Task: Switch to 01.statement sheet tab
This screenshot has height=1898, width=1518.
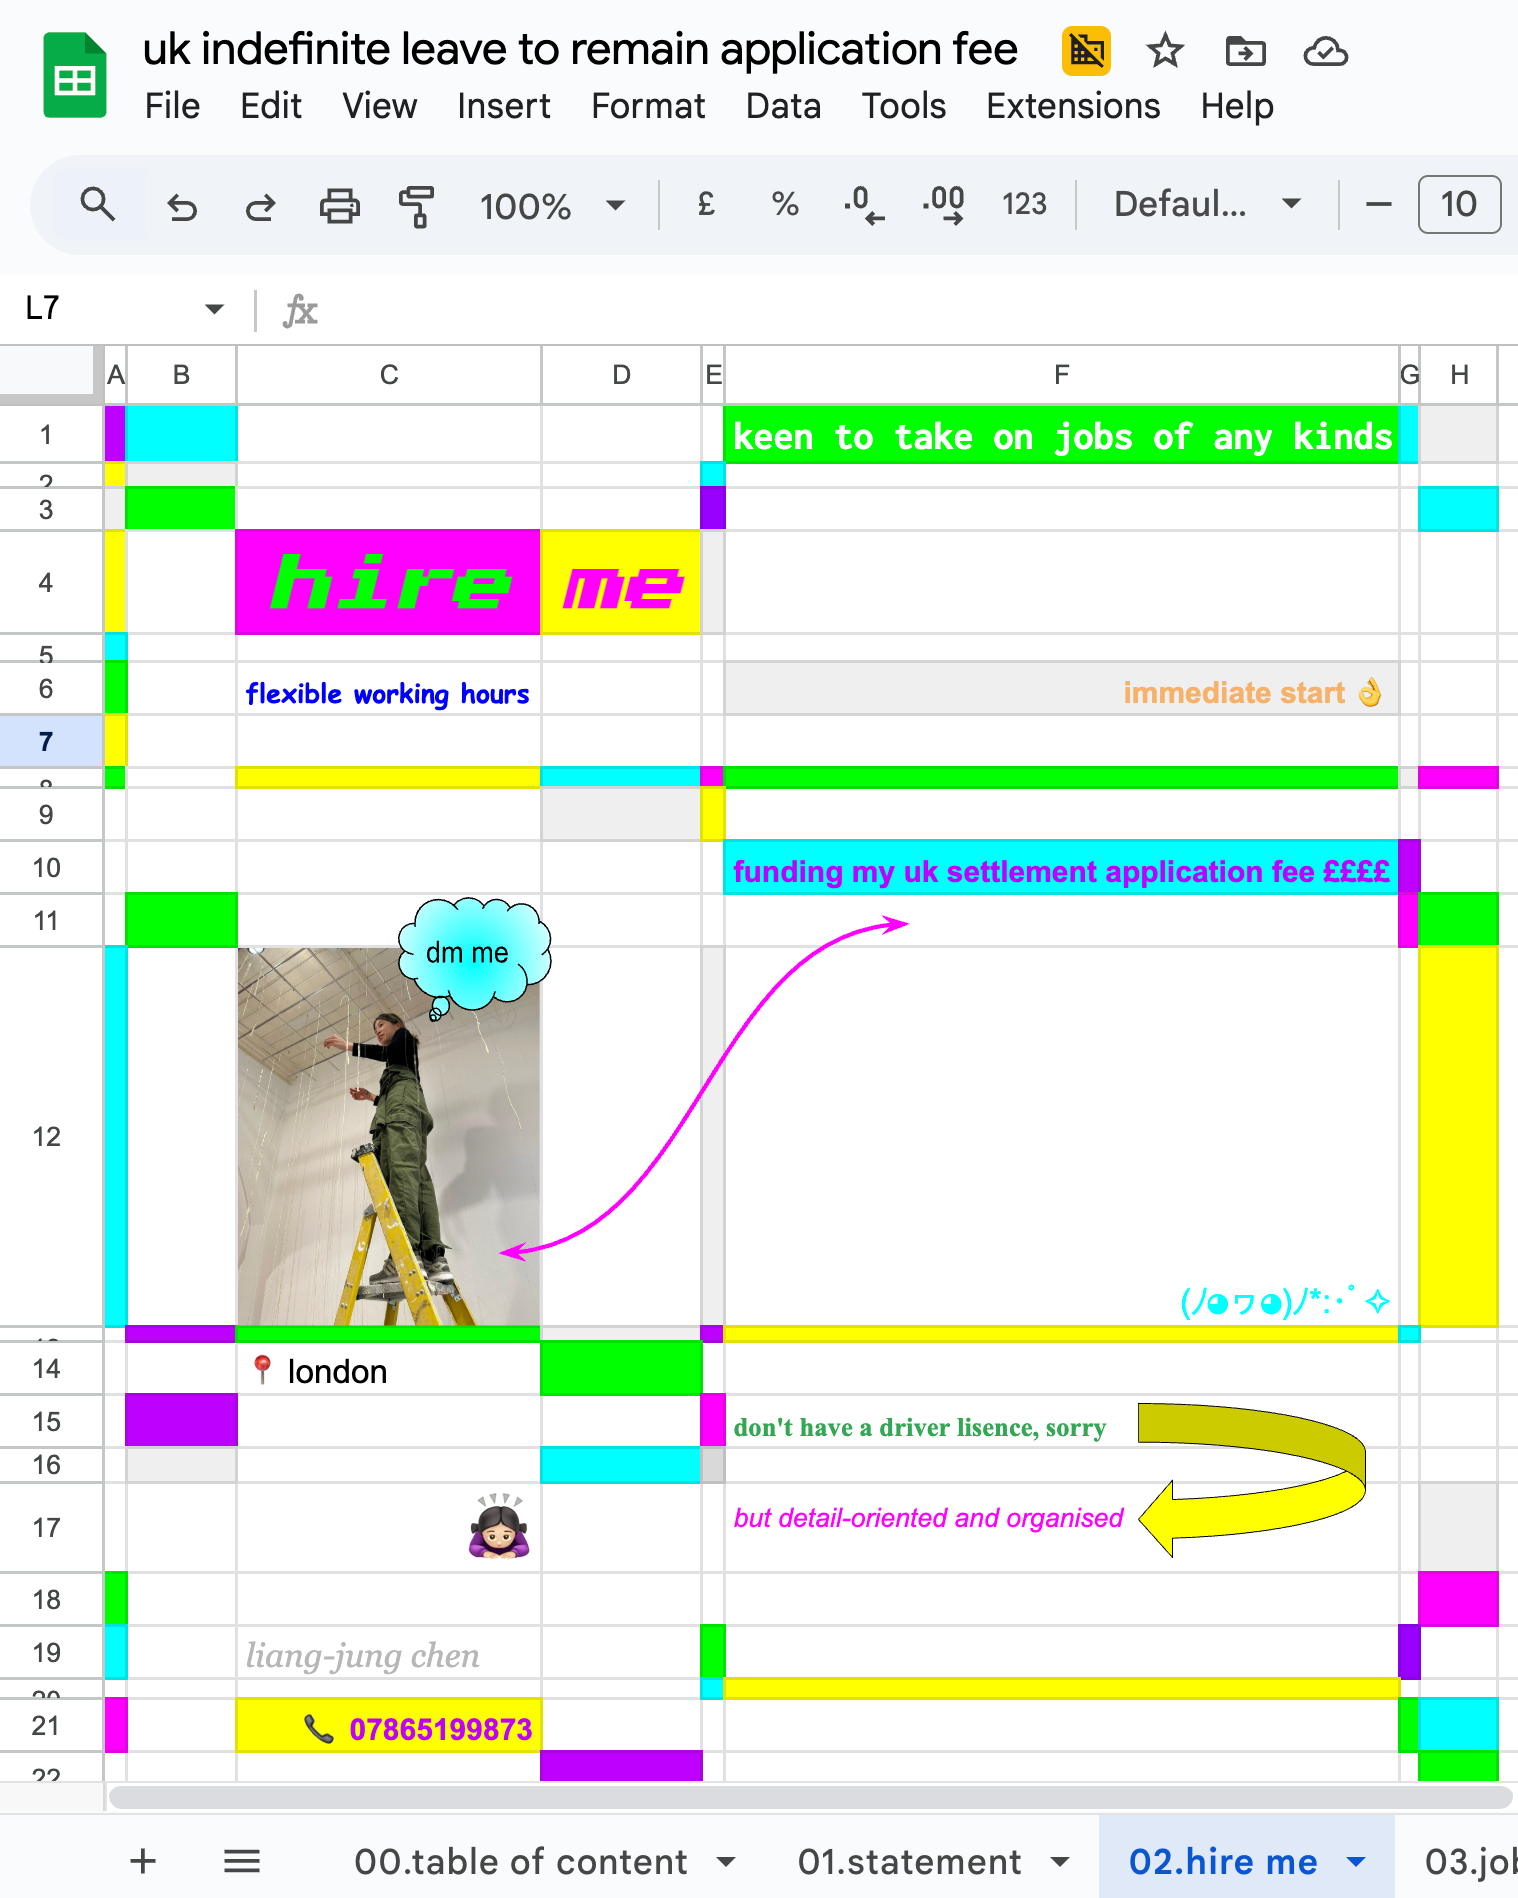Action: pos(909,1862)
